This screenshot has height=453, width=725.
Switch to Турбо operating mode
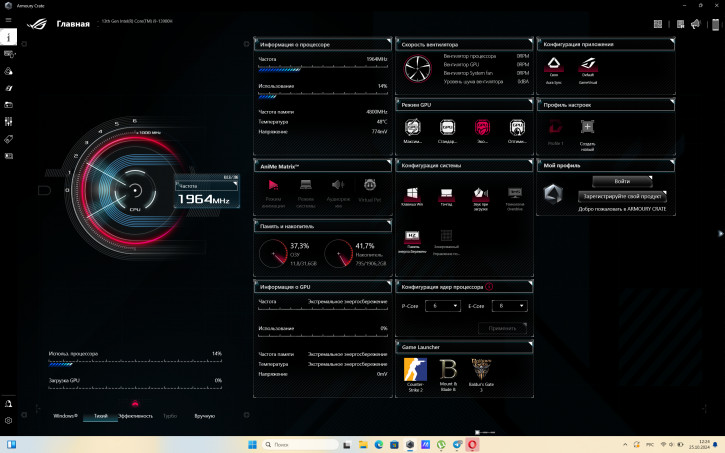(170, 416)
